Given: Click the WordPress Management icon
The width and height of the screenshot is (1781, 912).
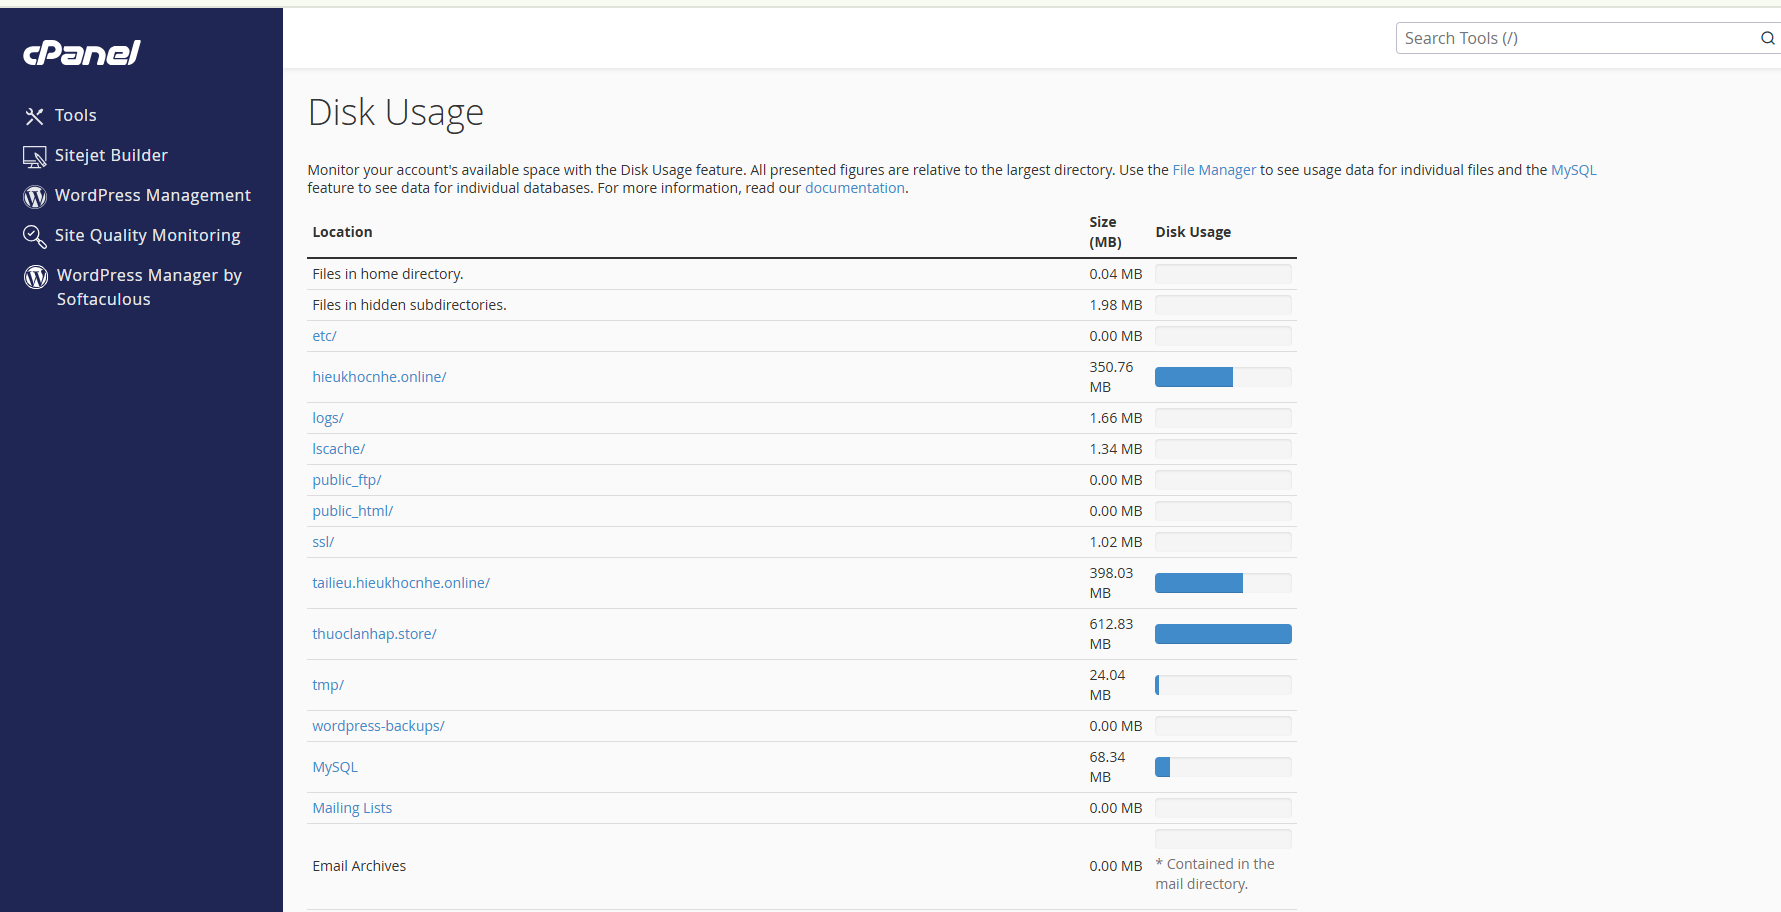Looking at the screenshot, I should (35, 196).
